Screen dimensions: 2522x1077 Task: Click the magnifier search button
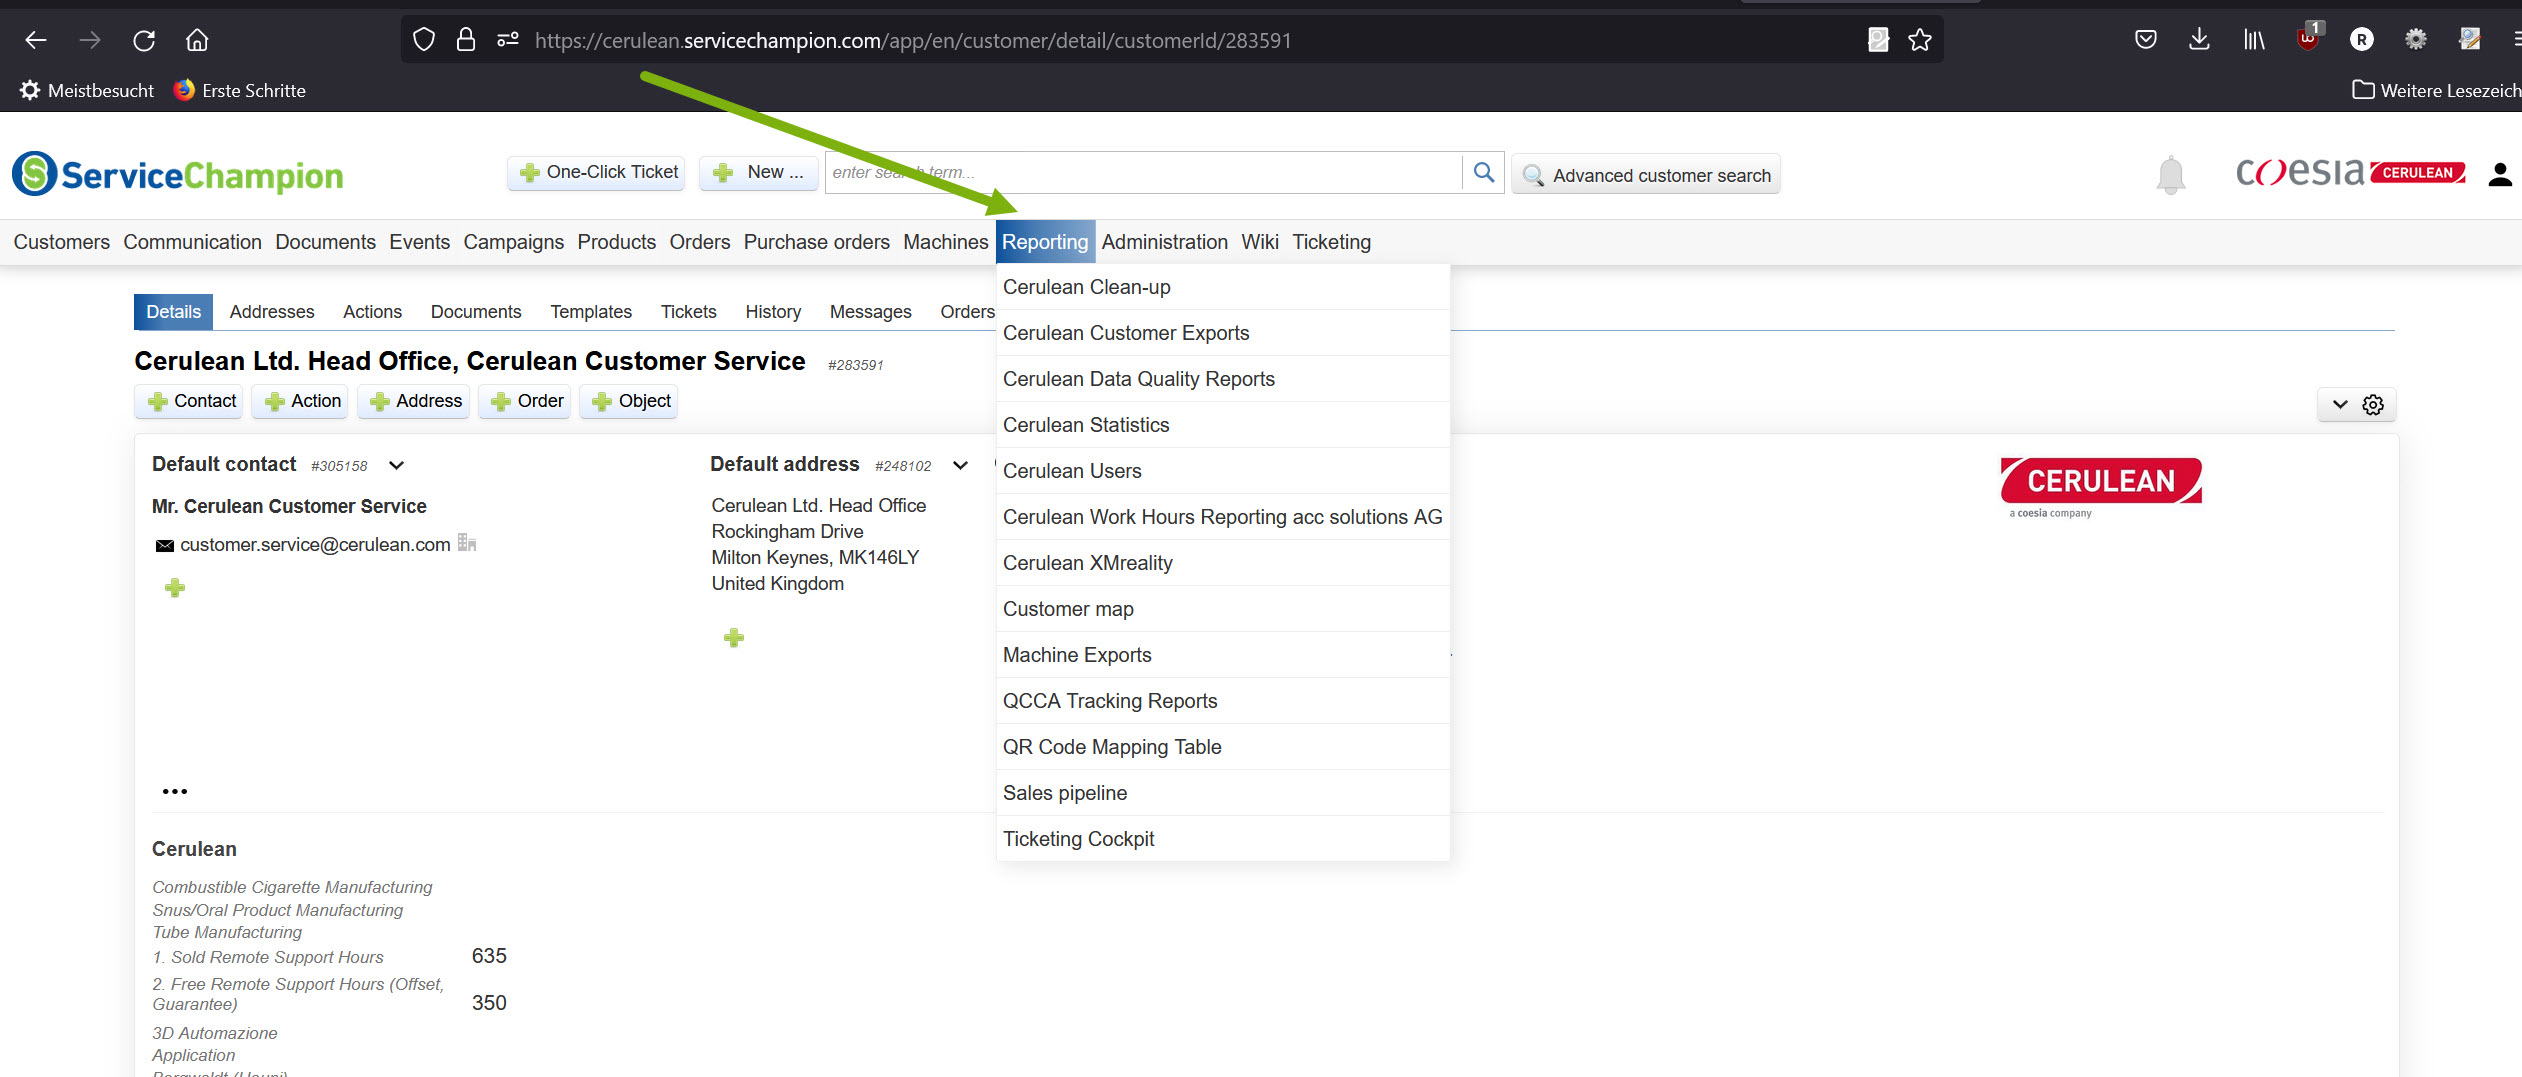(1484, 172)
